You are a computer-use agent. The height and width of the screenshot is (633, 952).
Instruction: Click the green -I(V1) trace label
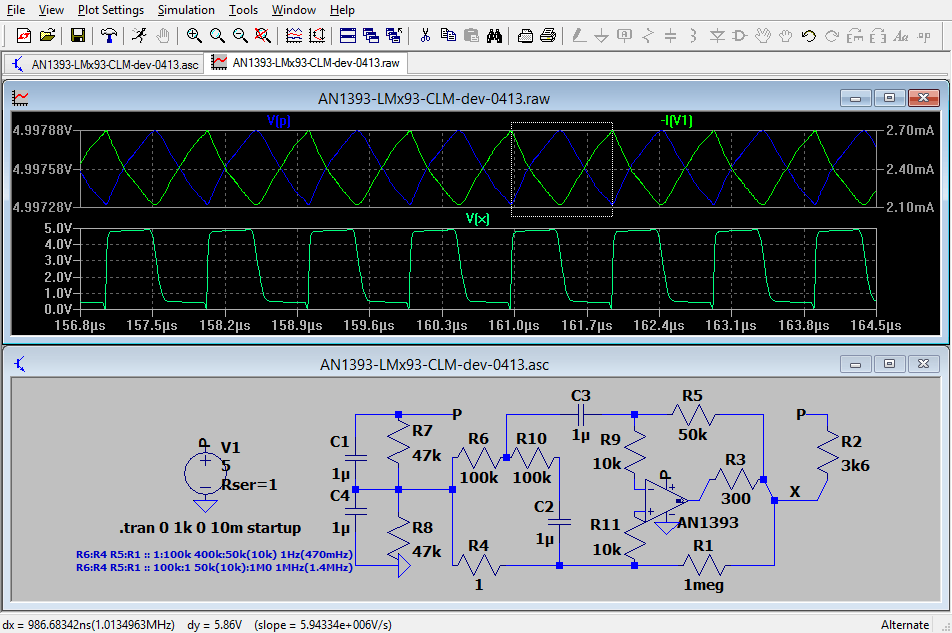pos(676,121)
